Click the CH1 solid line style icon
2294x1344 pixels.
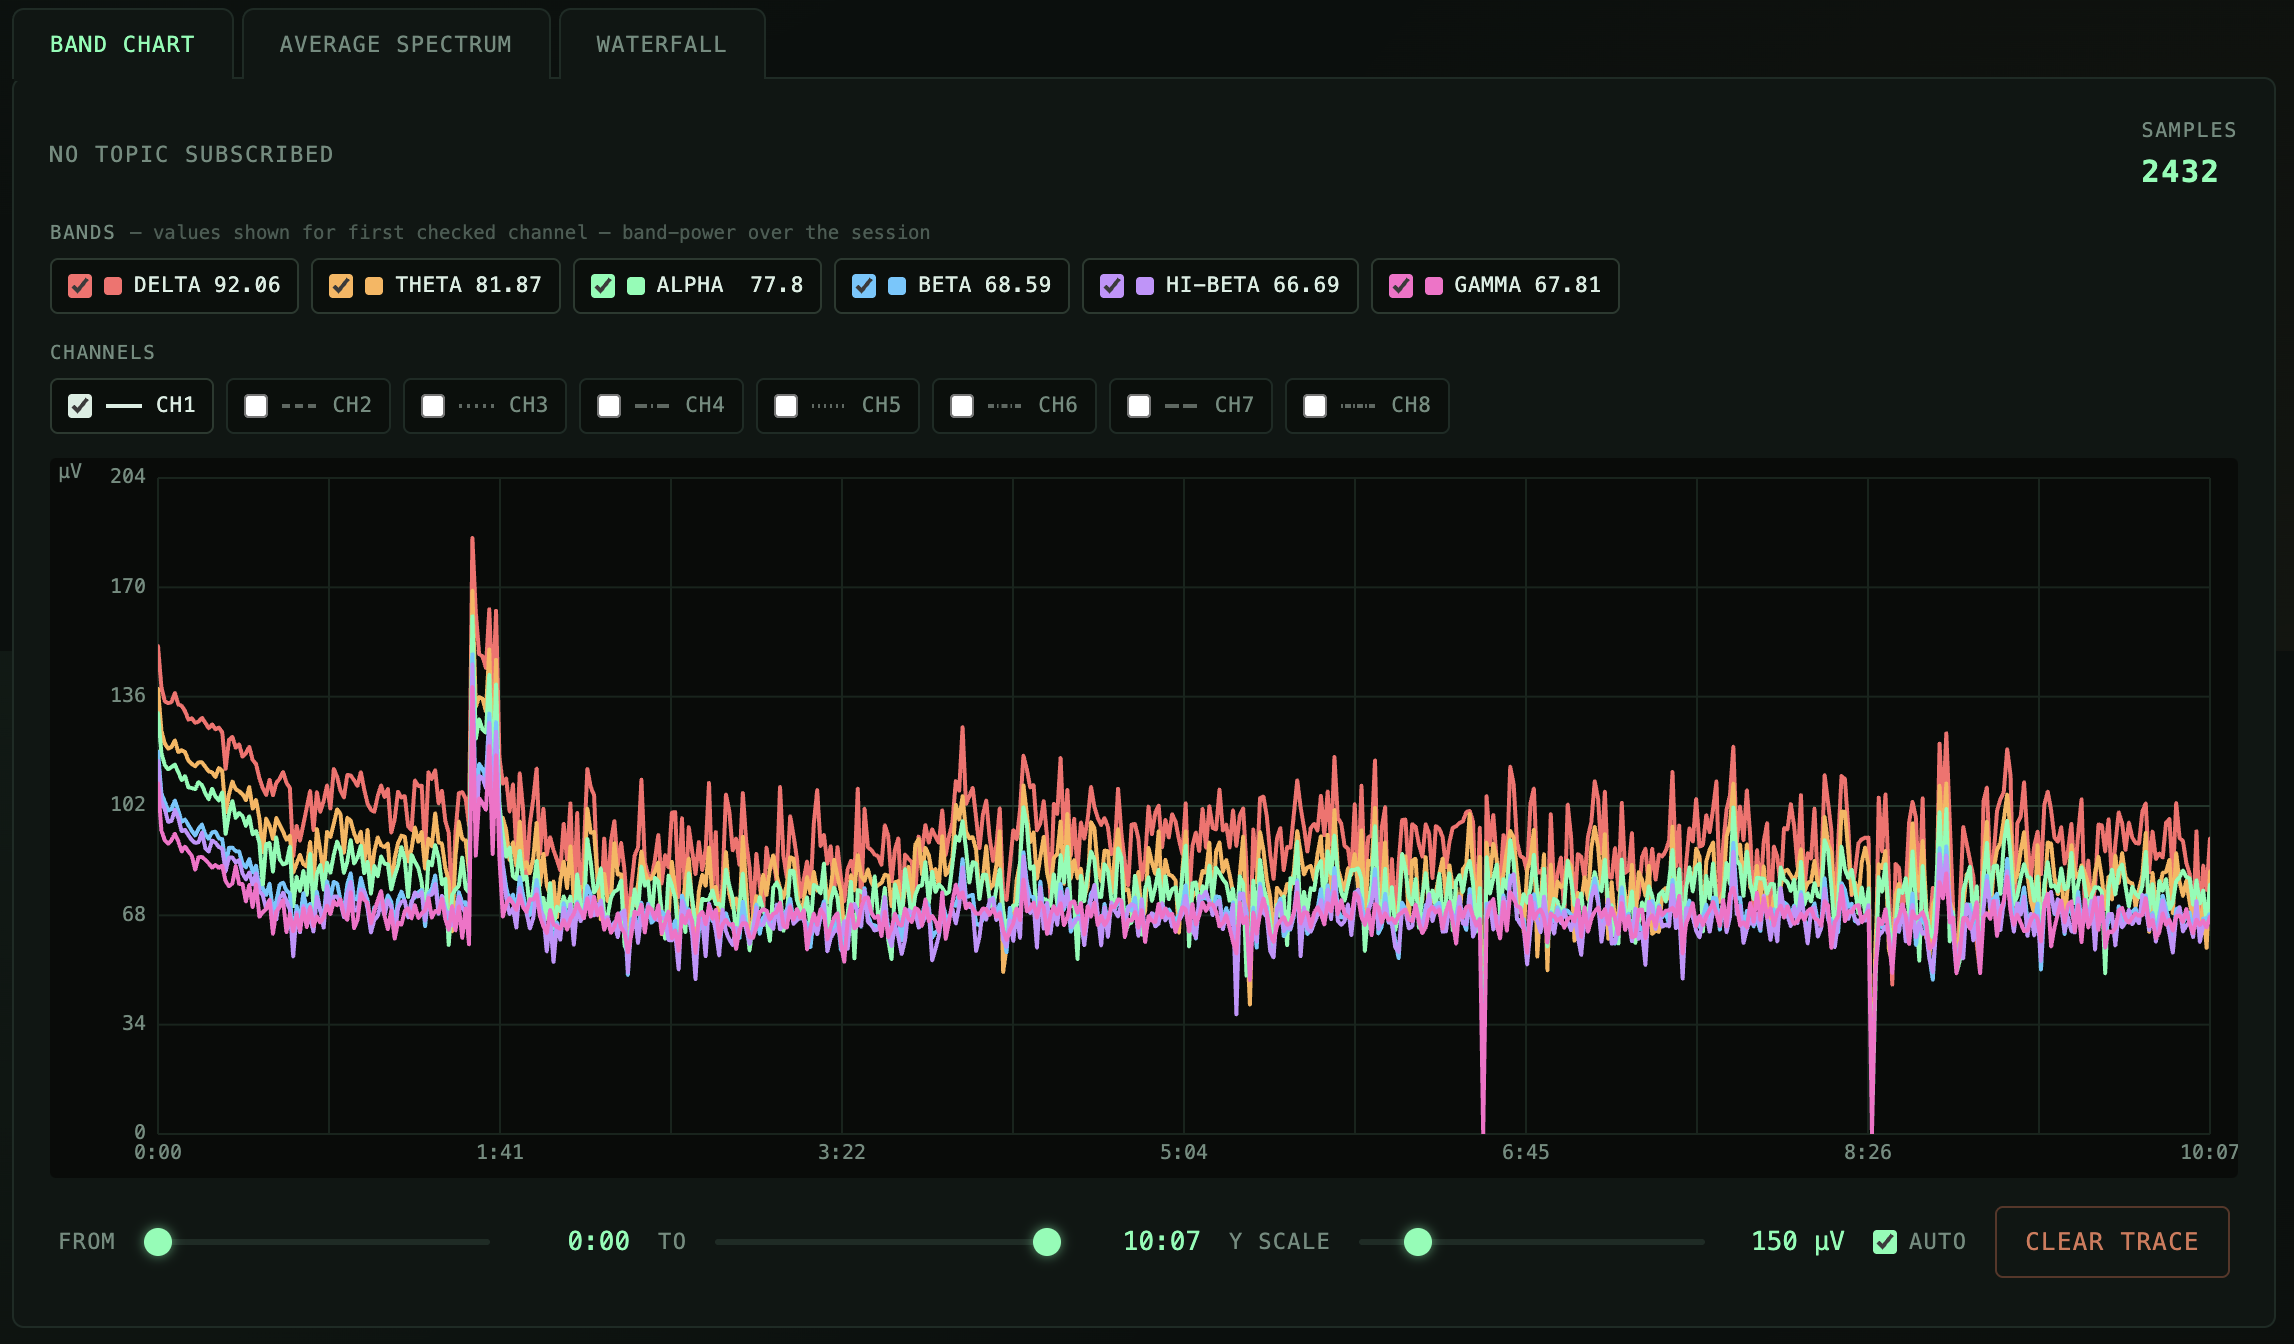[x=124, y=406]
